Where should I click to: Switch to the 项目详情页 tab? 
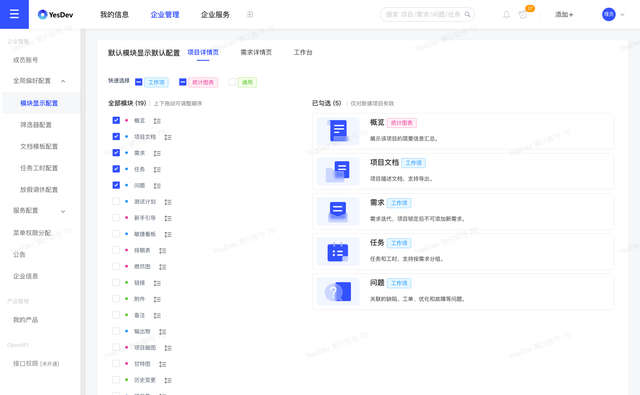tap(203, 52)
